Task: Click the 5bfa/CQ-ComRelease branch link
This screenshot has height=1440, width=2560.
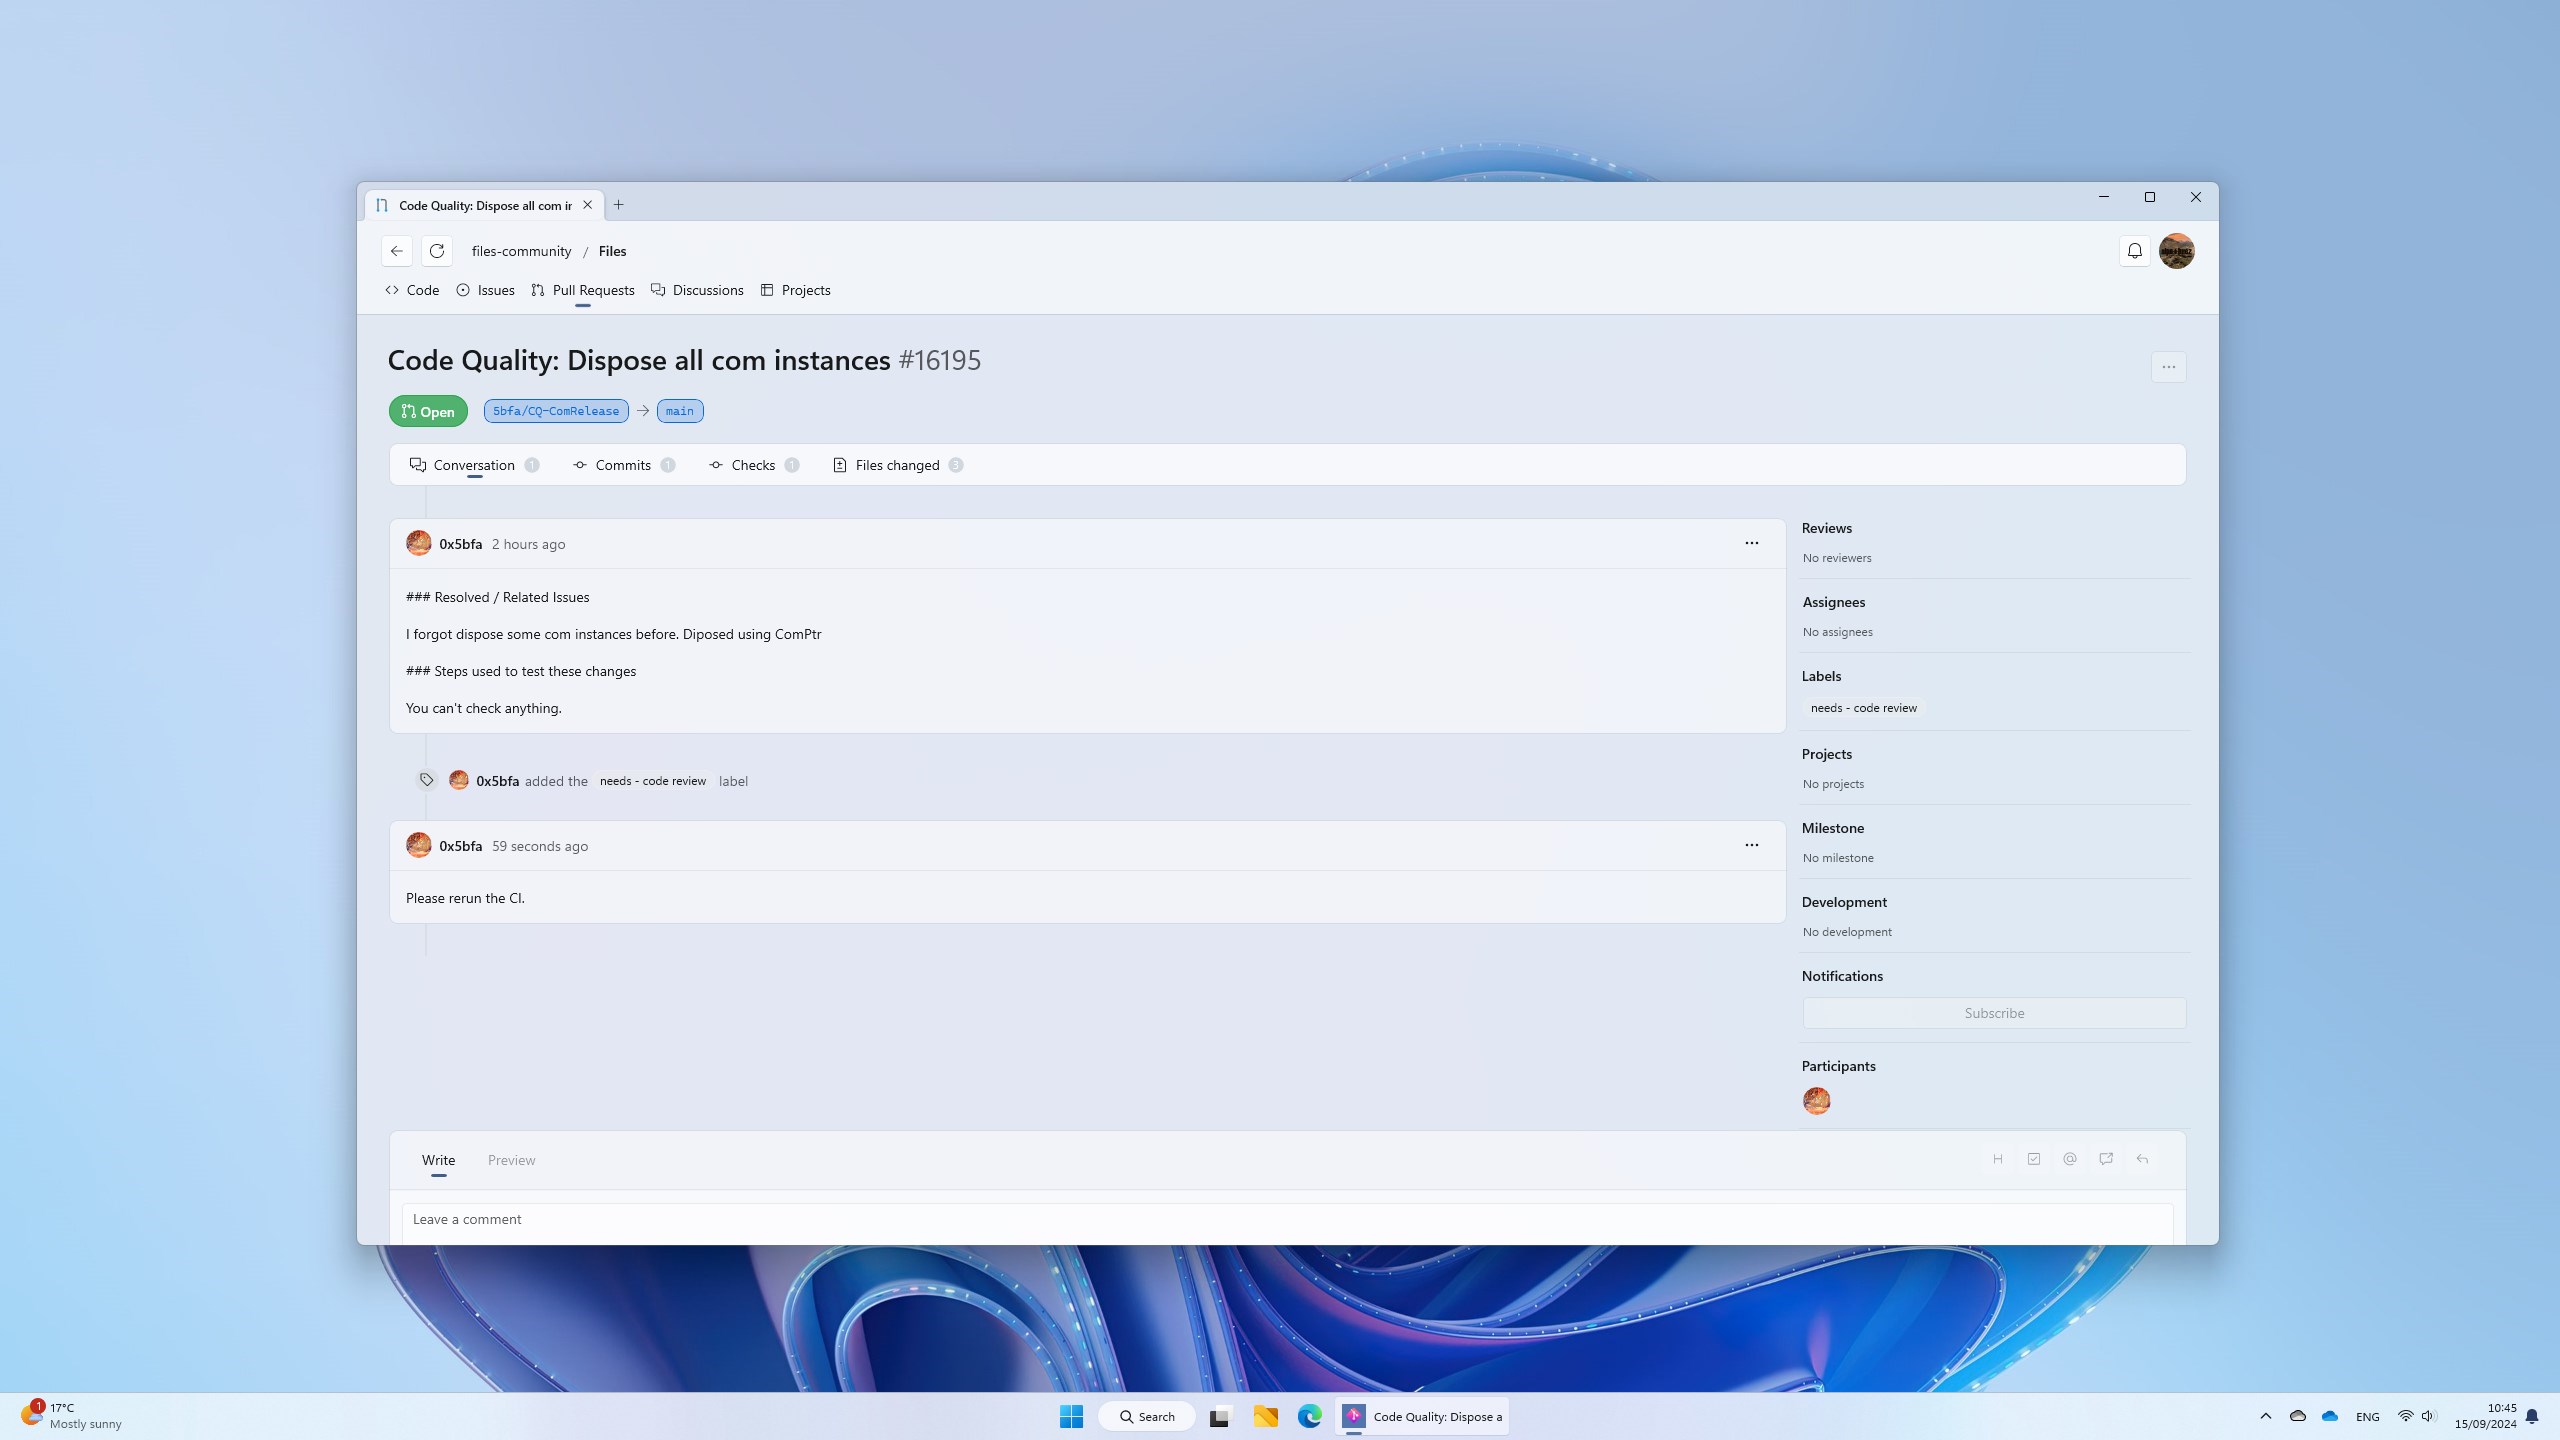Action: (556, 411)
